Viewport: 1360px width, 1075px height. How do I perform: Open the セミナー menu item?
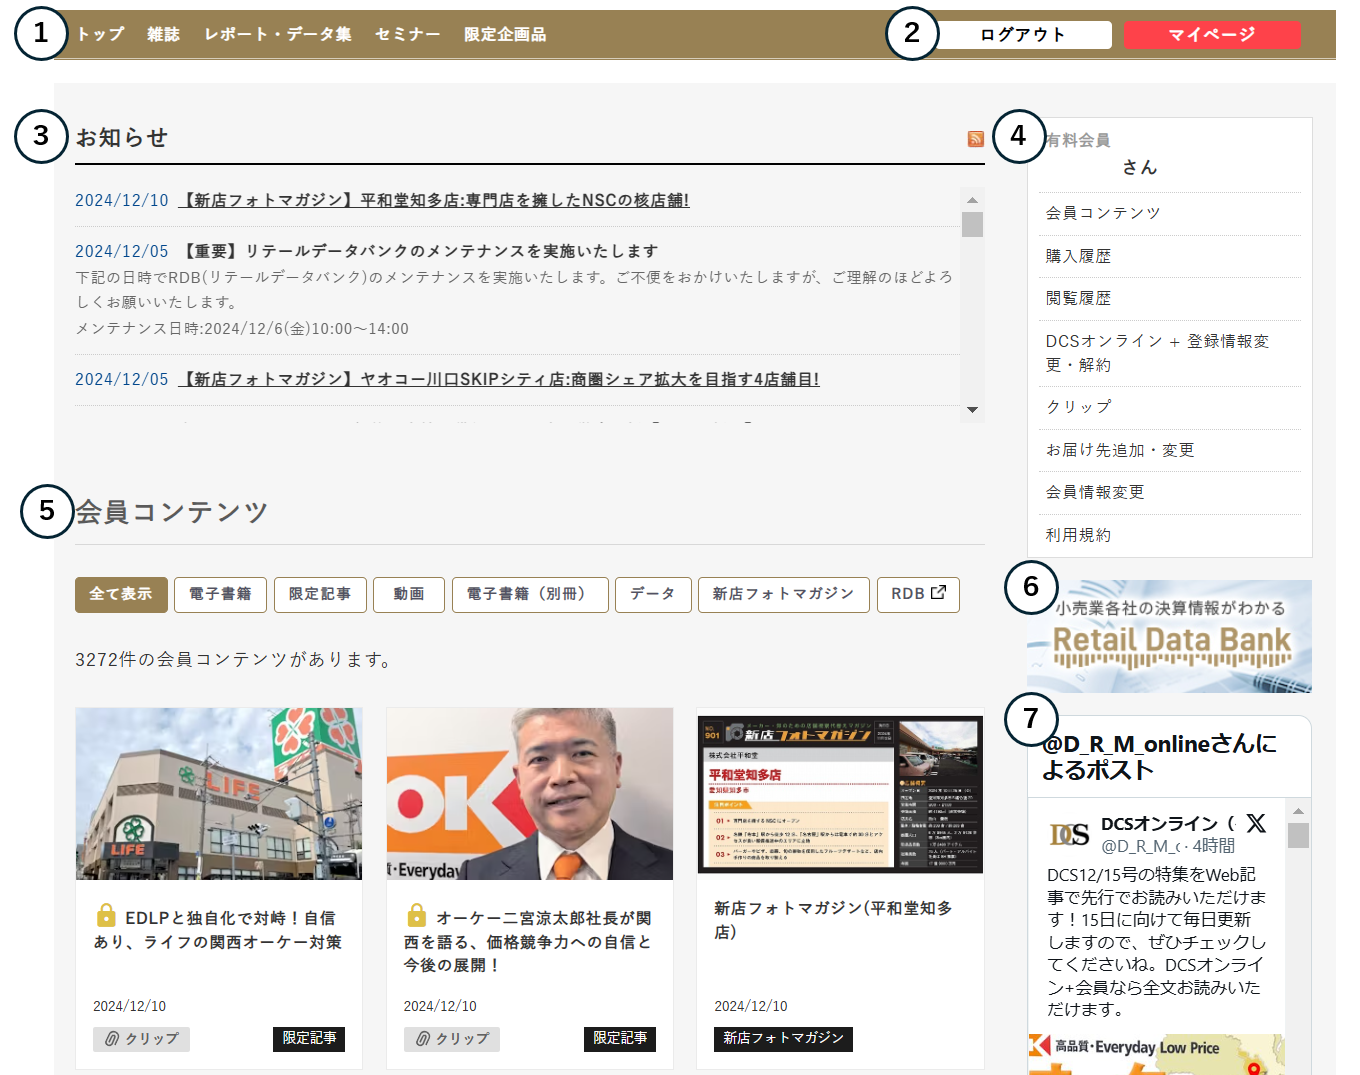pos(407,34)
